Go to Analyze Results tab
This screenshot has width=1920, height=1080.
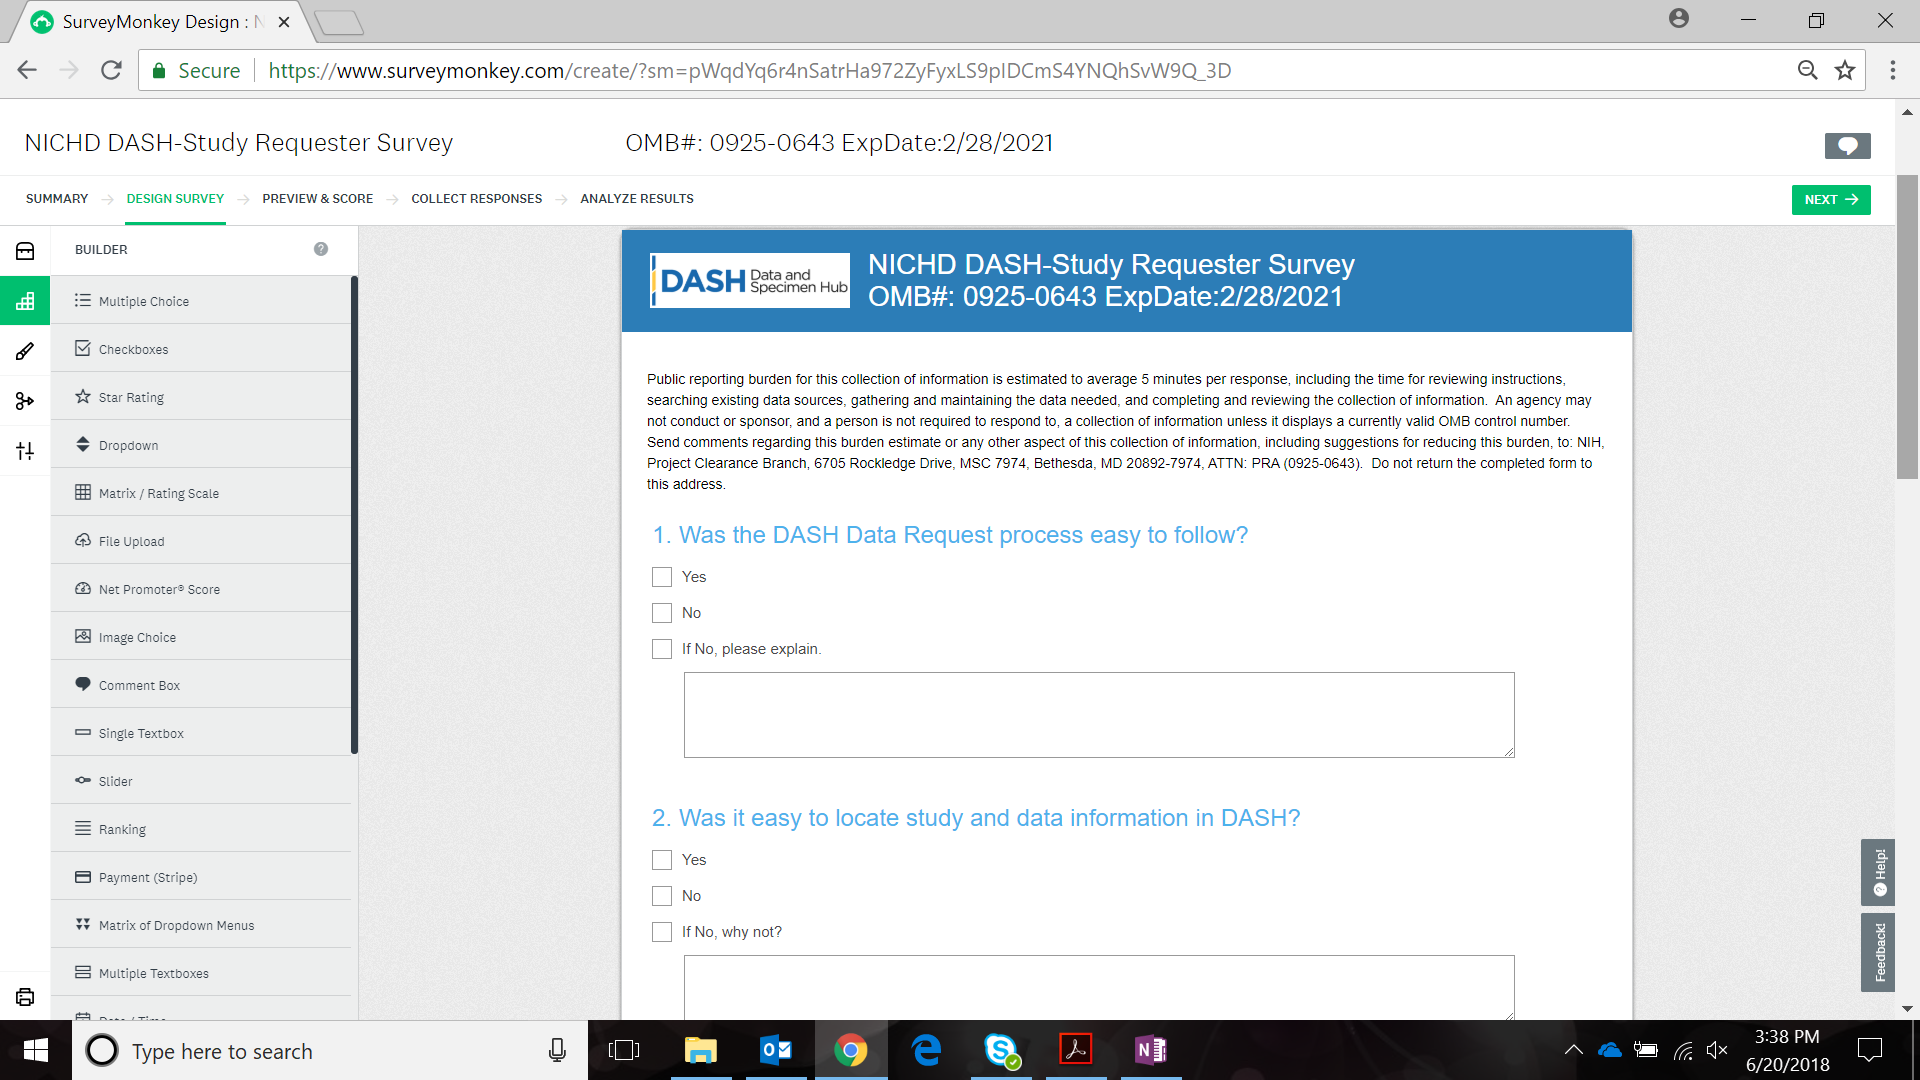[x=636, y=199]
